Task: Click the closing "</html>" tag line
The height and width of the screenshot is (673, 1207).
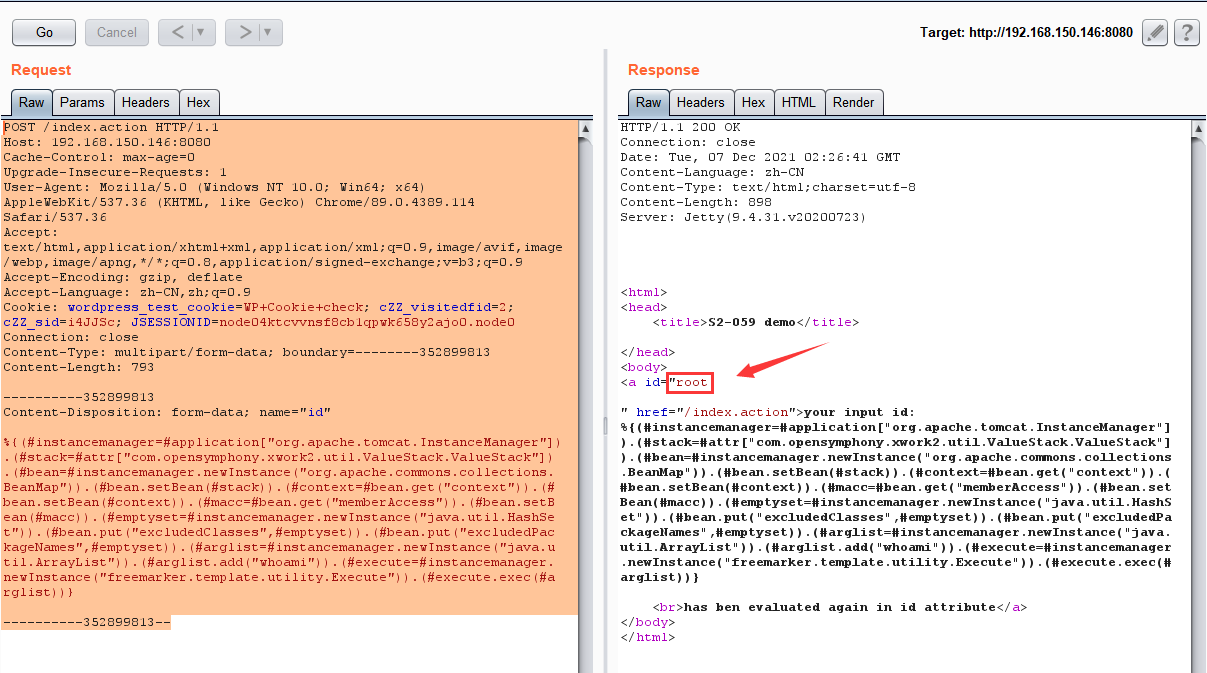Action: 648,637
